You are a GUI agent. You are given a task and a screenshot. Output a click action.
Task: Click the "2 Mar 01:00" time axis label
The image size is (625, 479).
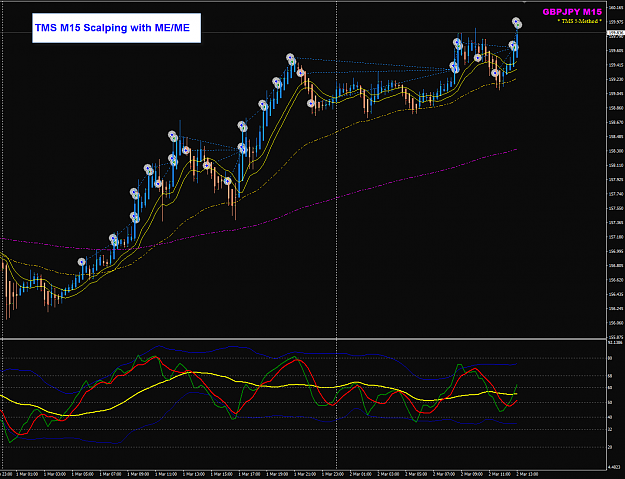362,474
